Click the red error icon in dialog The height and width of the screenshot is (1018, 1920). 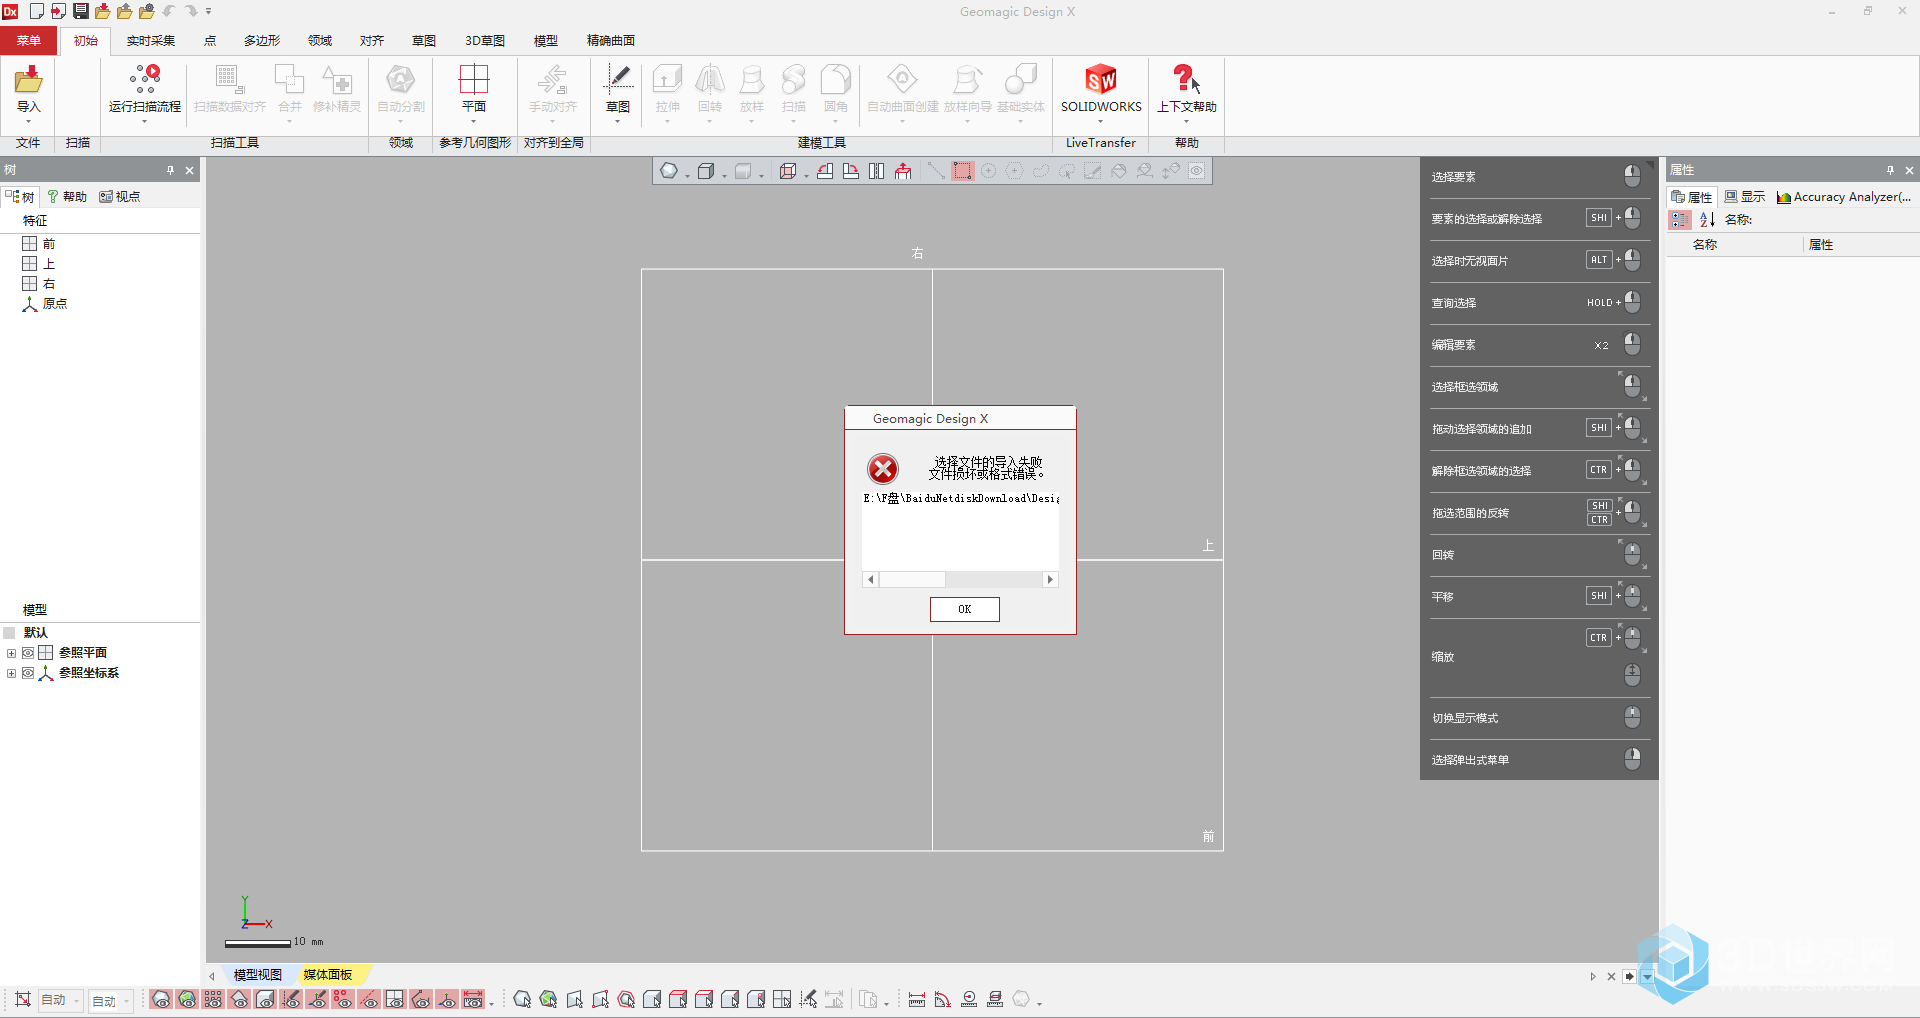pos(882,468)
